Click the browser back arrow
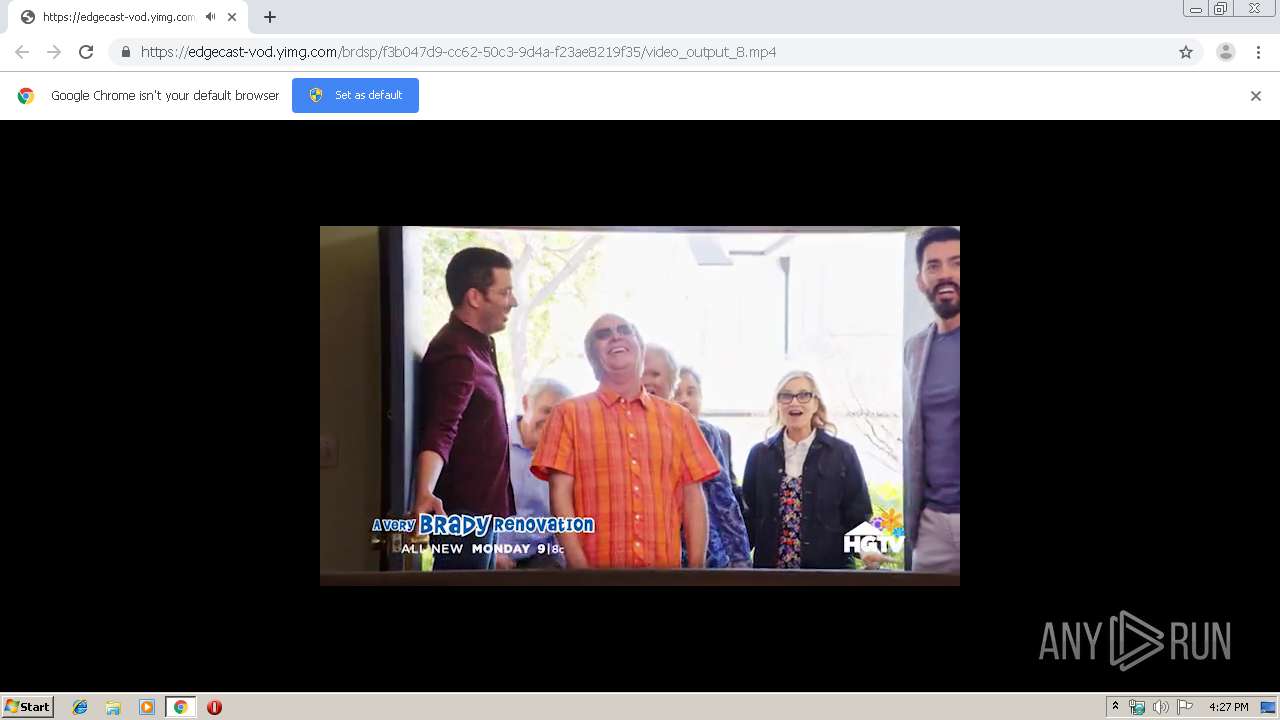The image size is (1280, 720). [22, 52]
